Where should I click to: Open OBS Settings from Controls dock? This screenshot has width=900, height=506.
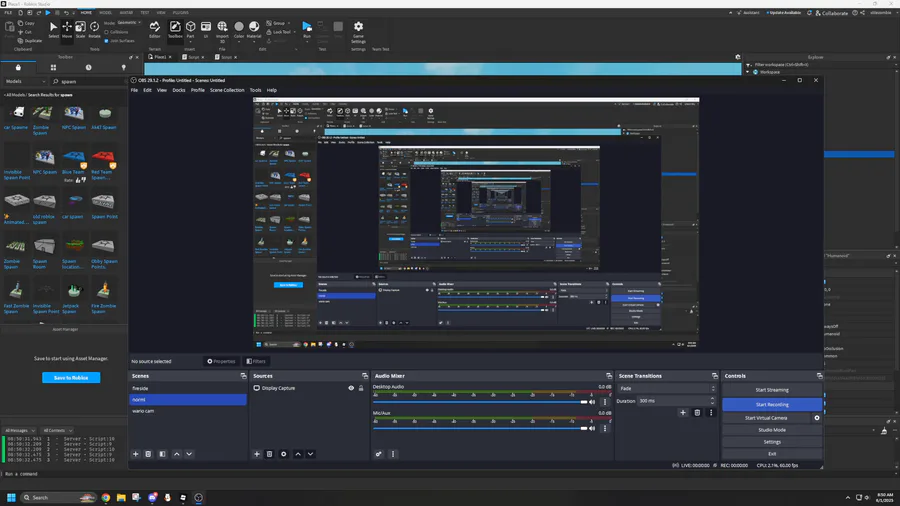772,442
